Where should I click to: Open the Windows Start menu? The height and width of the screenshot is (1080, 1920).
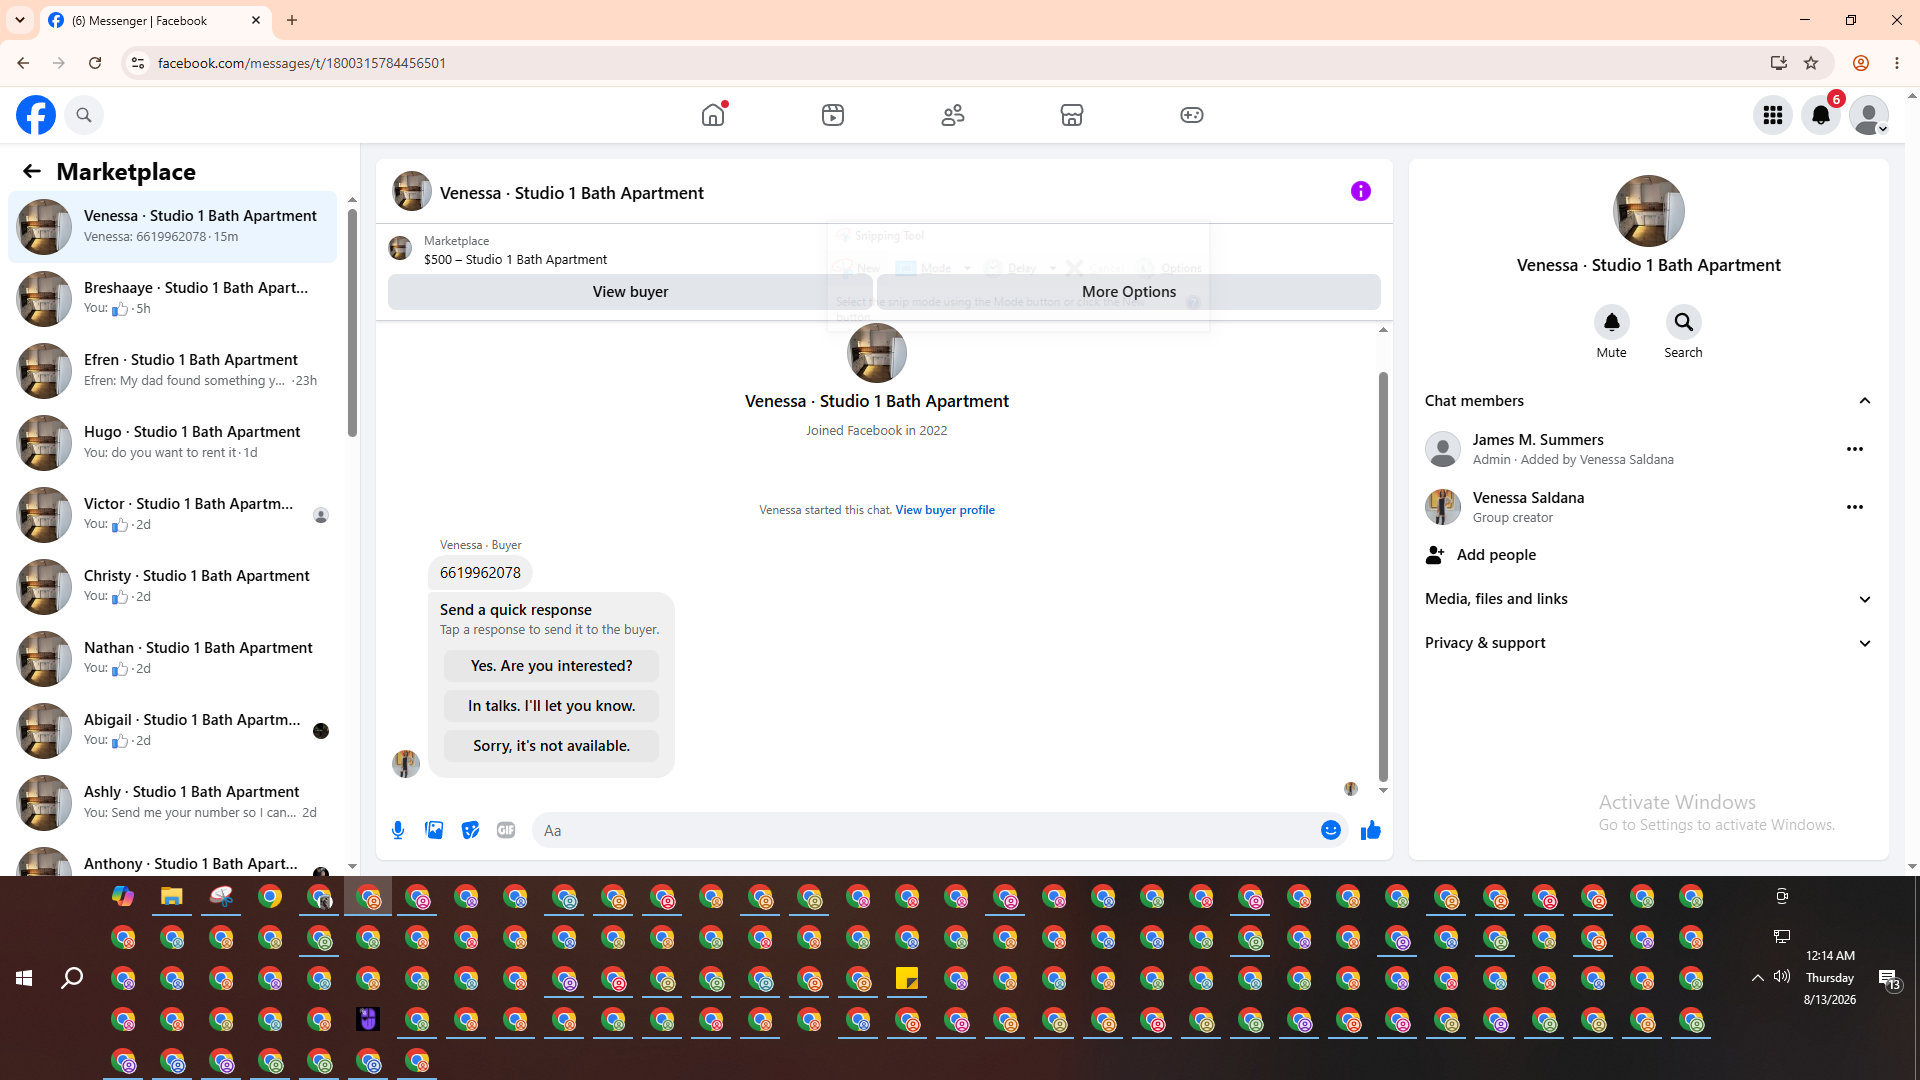[x=24, y=978]
